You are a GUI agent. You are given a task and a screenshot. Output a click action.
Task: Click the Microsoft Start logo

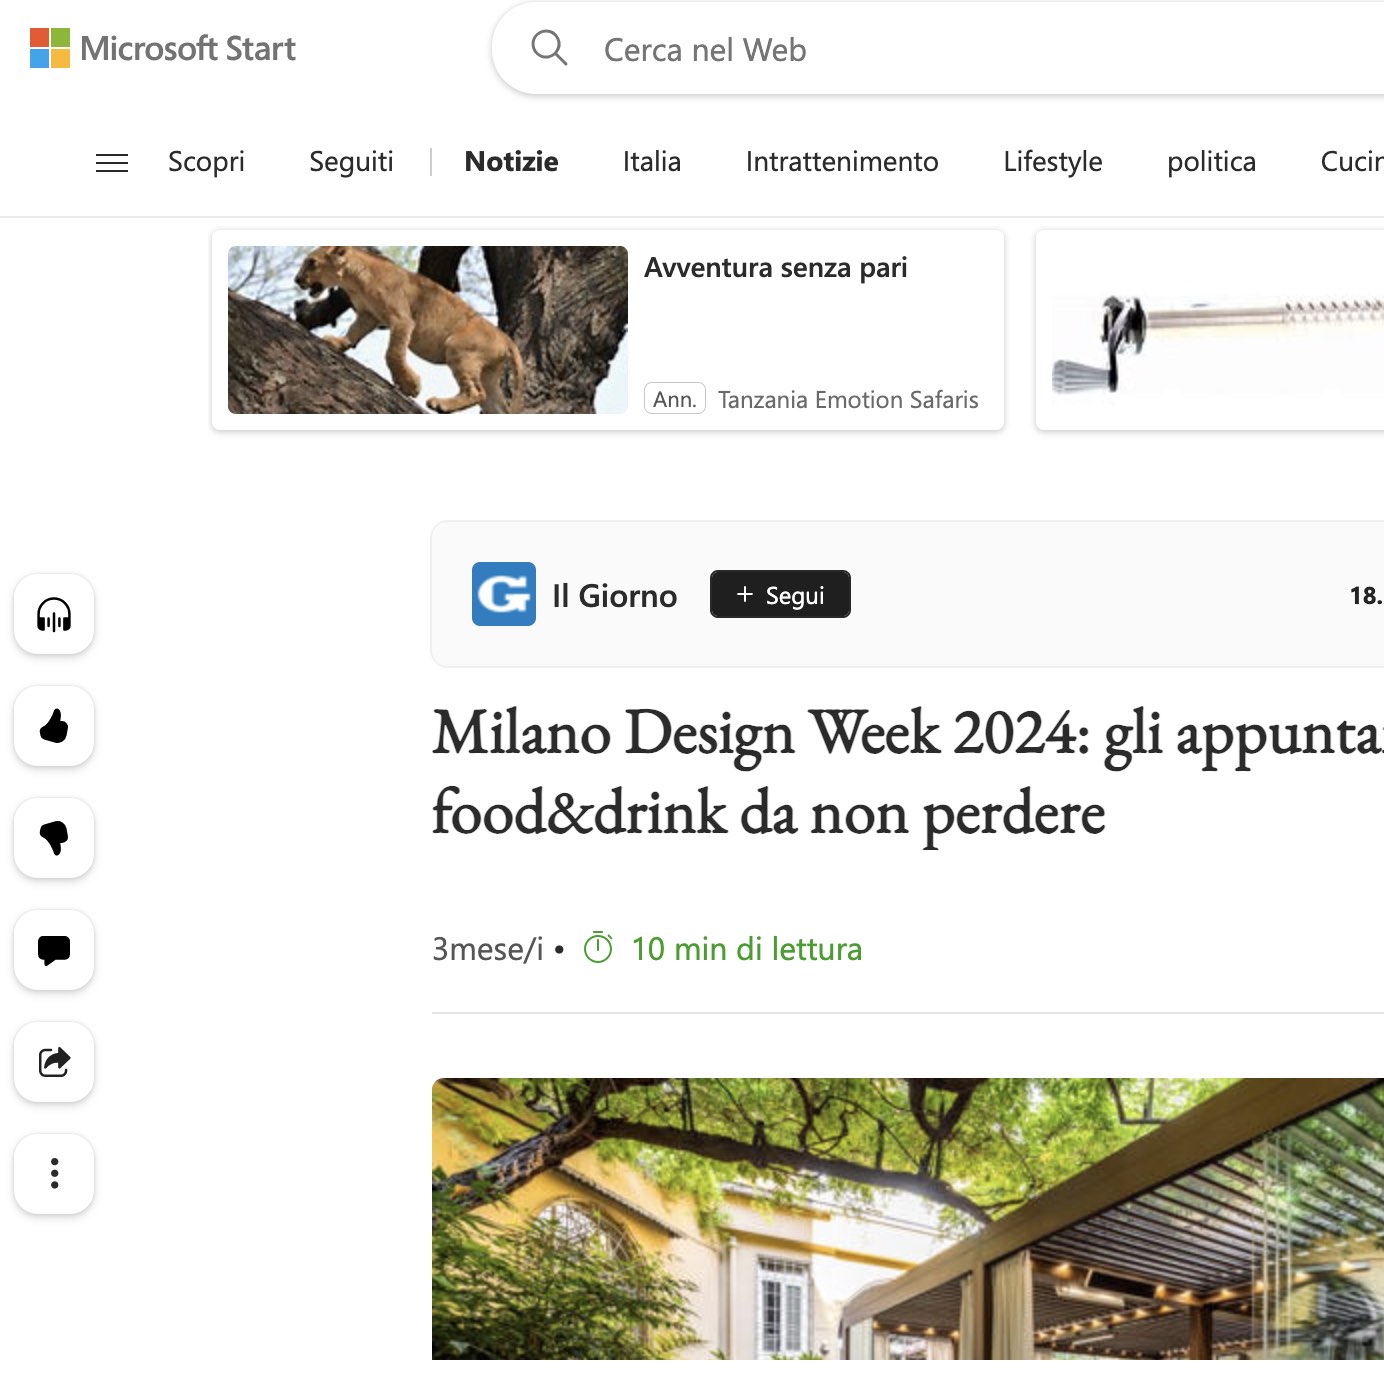point(163,48)
